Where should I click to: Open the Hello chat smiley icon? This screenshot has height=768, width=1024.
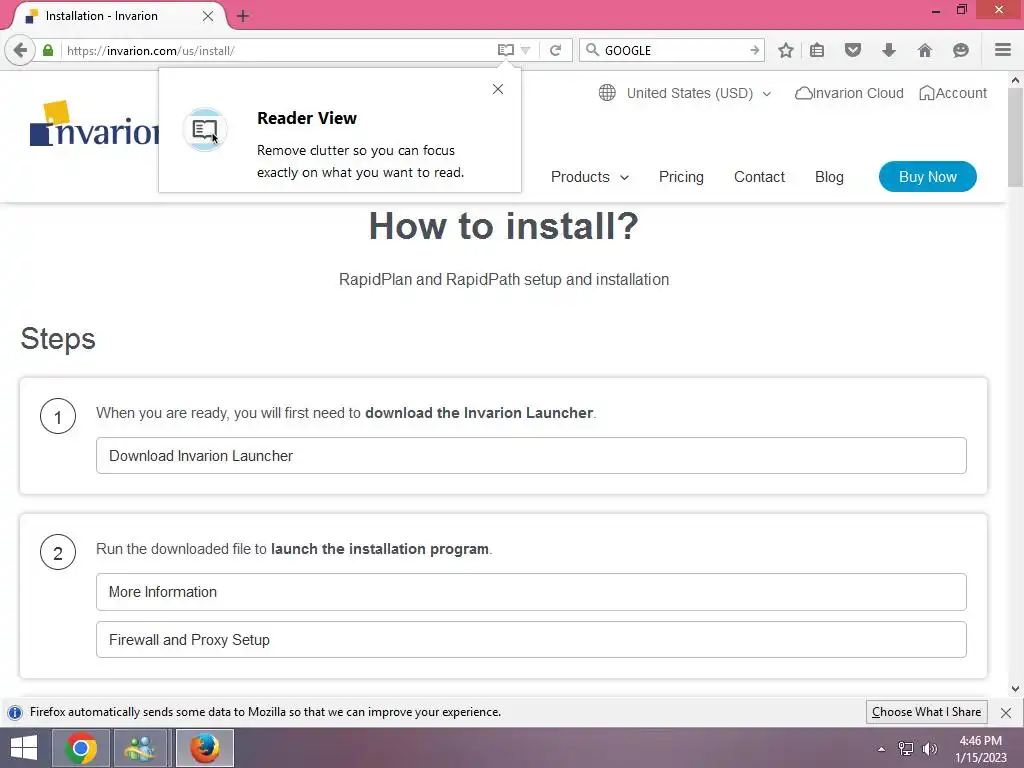click(x=961, y=50)
